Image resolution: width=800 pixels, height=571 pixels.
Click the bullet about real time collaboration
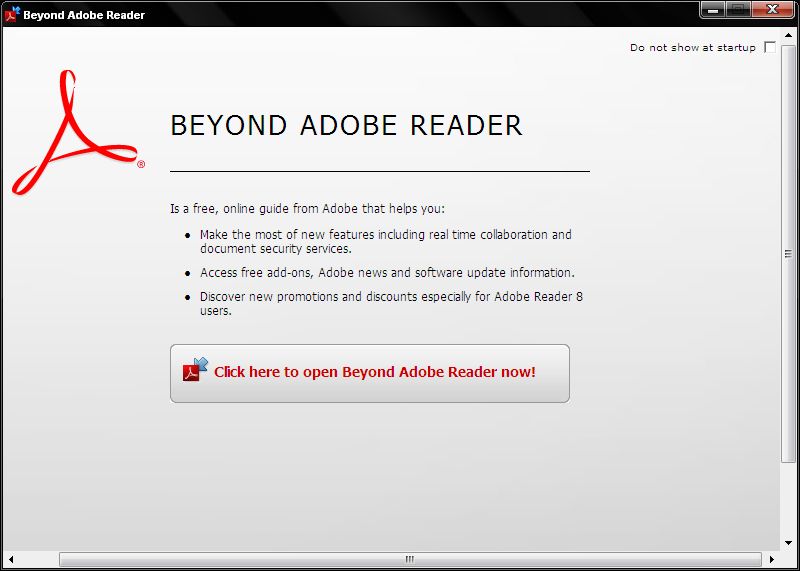point(386,241)
